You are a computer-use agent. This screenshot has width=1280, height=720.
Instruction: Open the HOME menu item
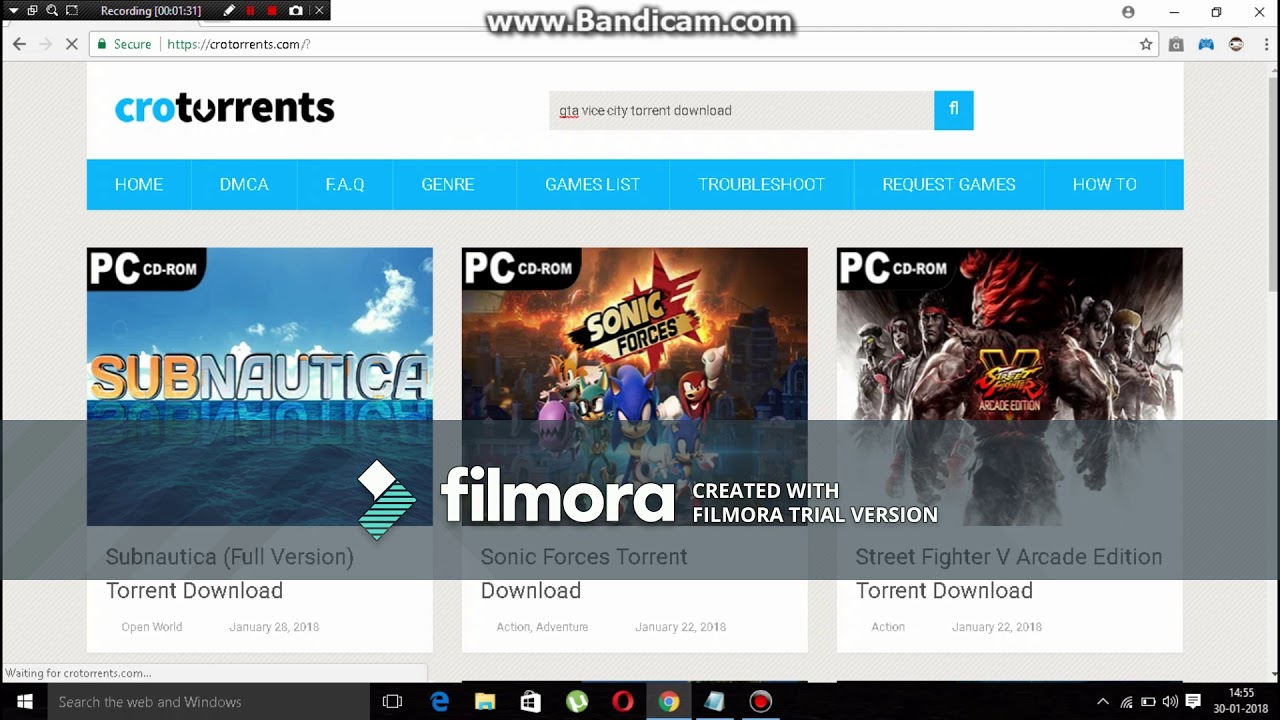coord(139,184)
